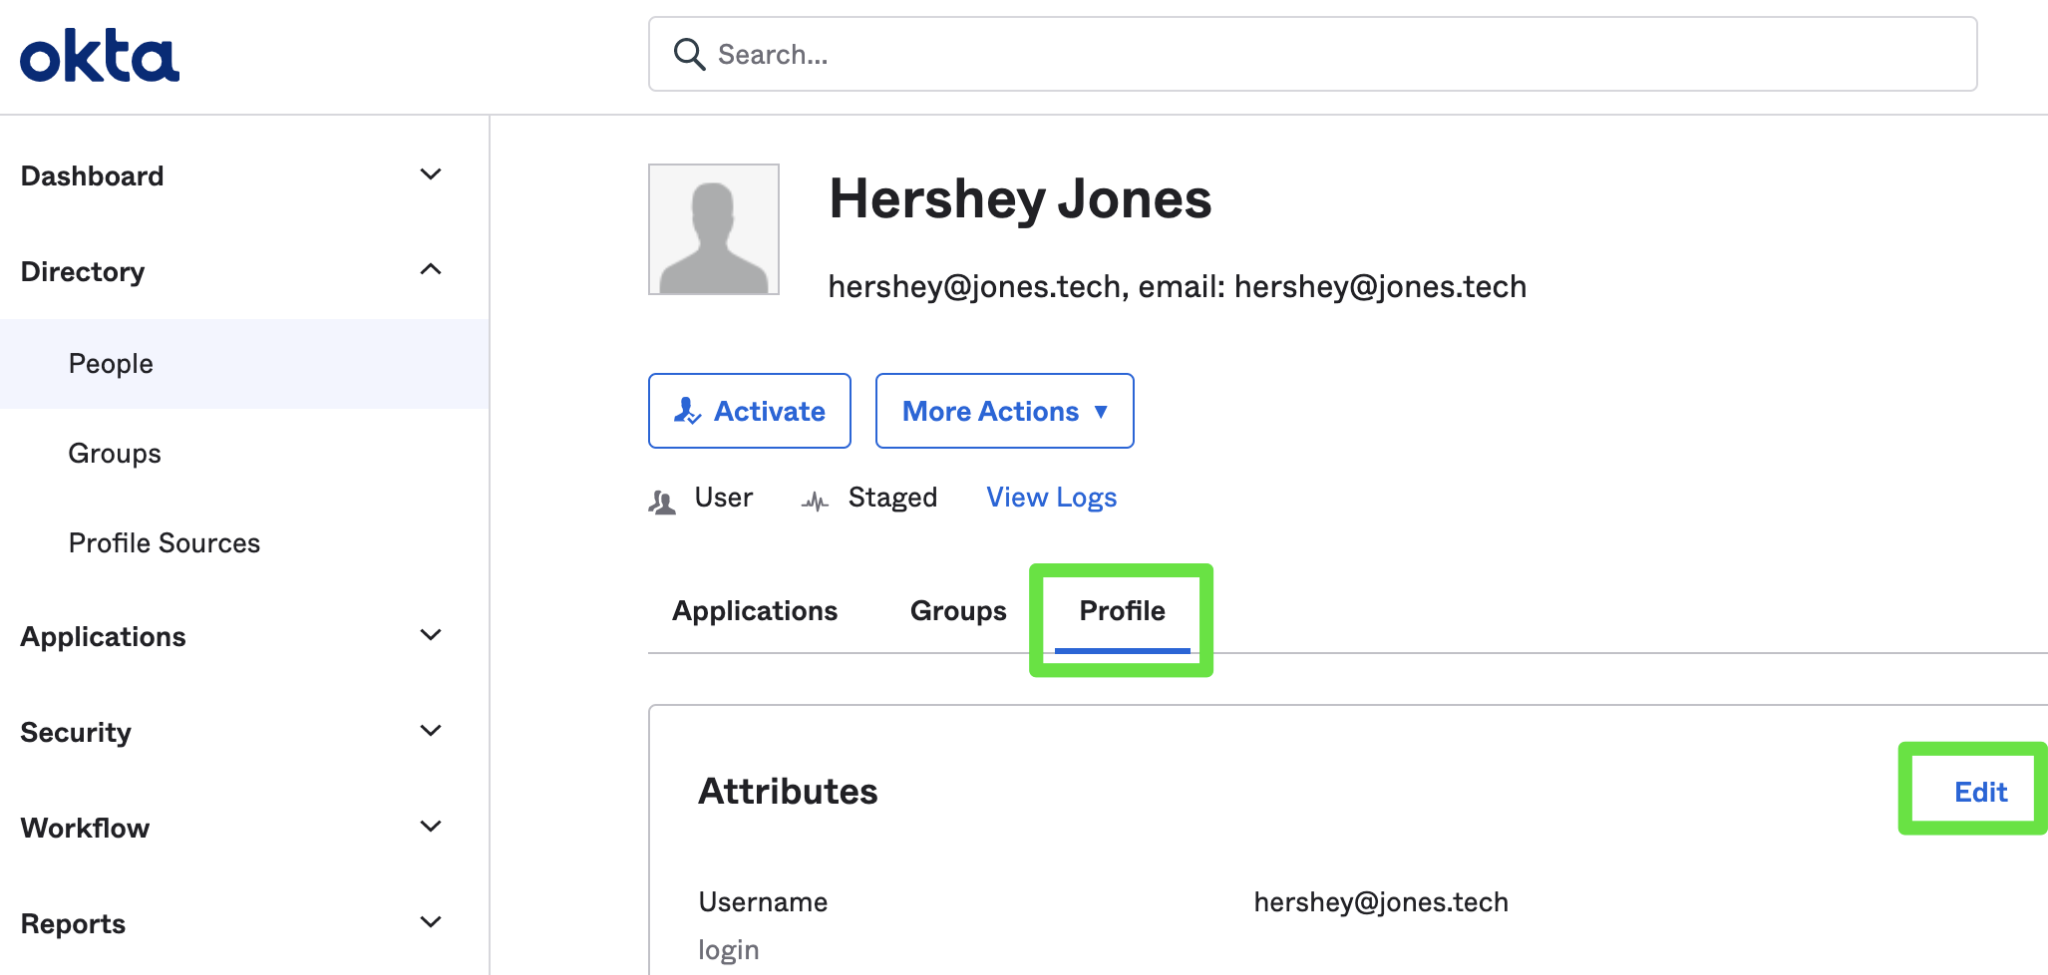Viewport: 2048px width, 975px height.
Task: Select the Profile tab
Action: [1122, 611]
